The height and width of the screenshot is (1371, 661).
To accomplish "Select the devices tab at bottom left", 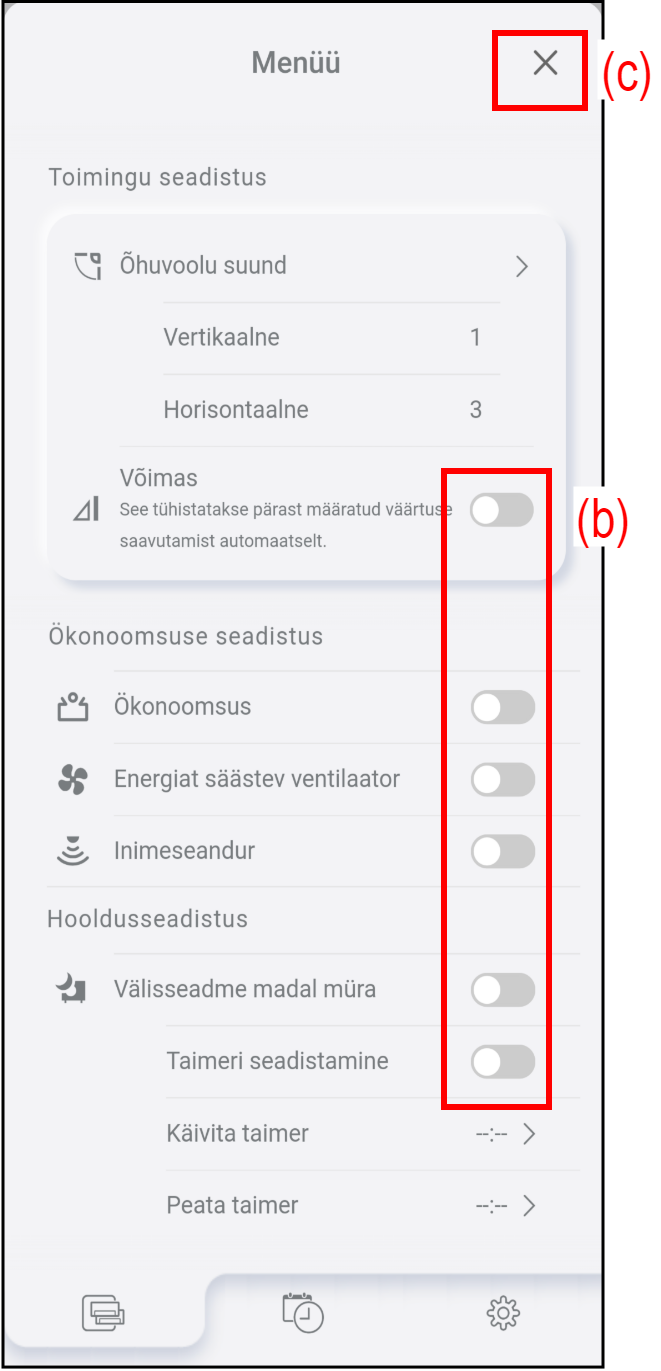I will point(104,1312).
